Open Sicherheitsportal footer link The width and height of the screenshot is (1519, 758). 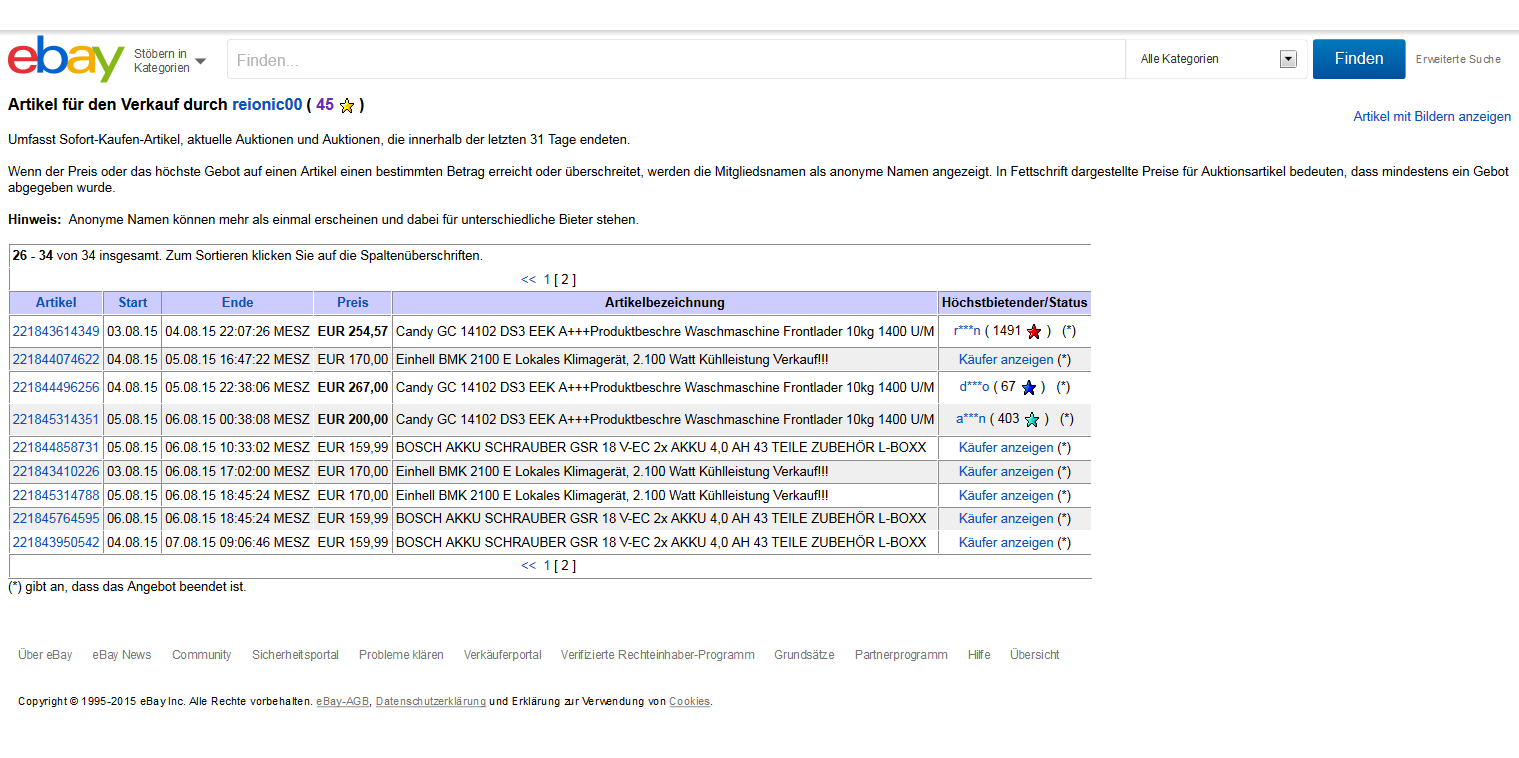coord(295,655)
